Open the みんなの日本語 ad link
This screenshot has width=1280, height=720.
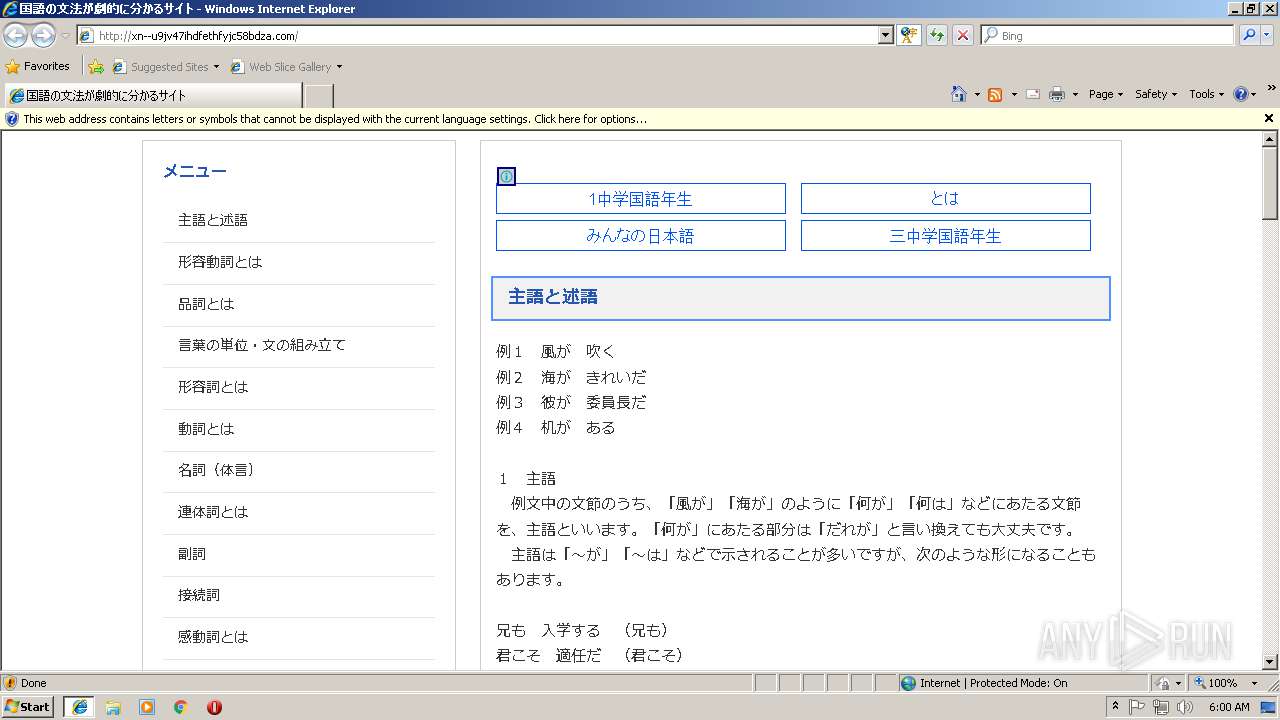[641, 236]
